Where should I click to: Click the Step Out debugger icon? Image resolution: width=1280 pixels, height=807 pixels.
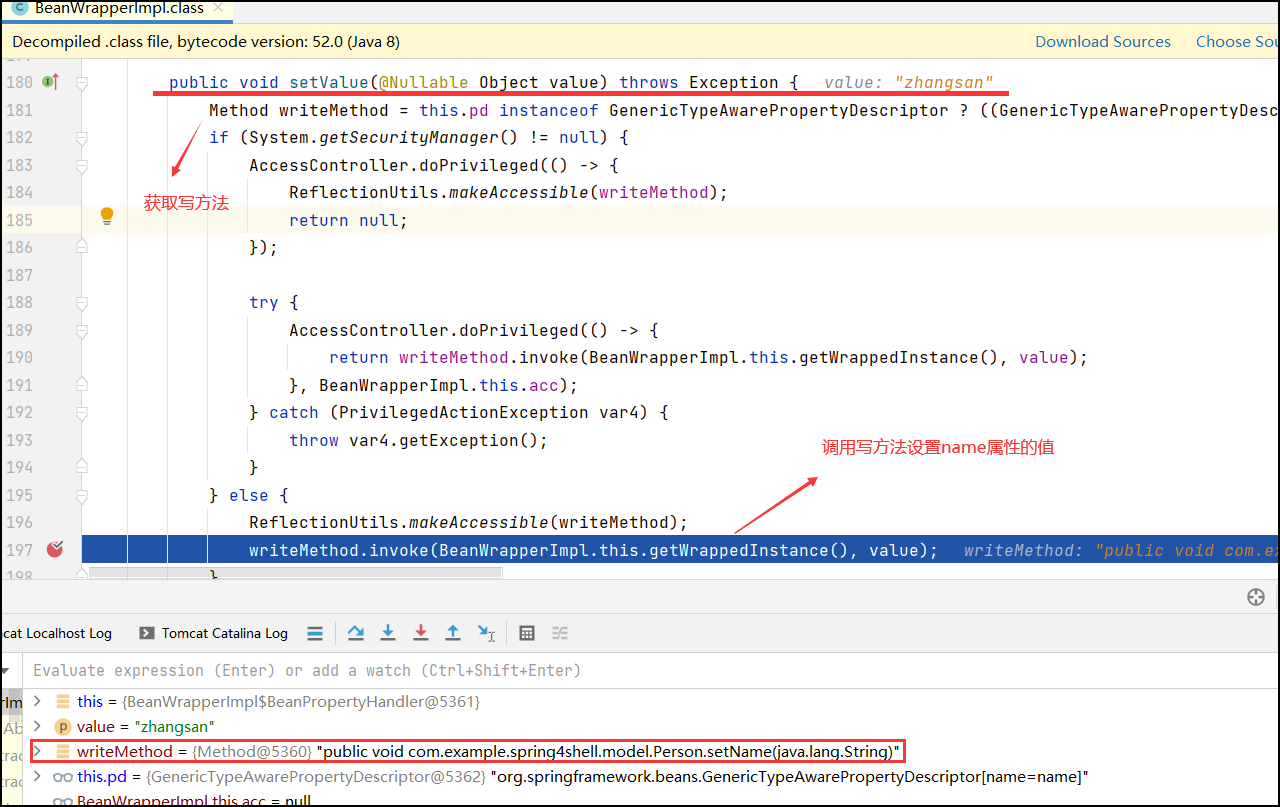pos(453,633)
